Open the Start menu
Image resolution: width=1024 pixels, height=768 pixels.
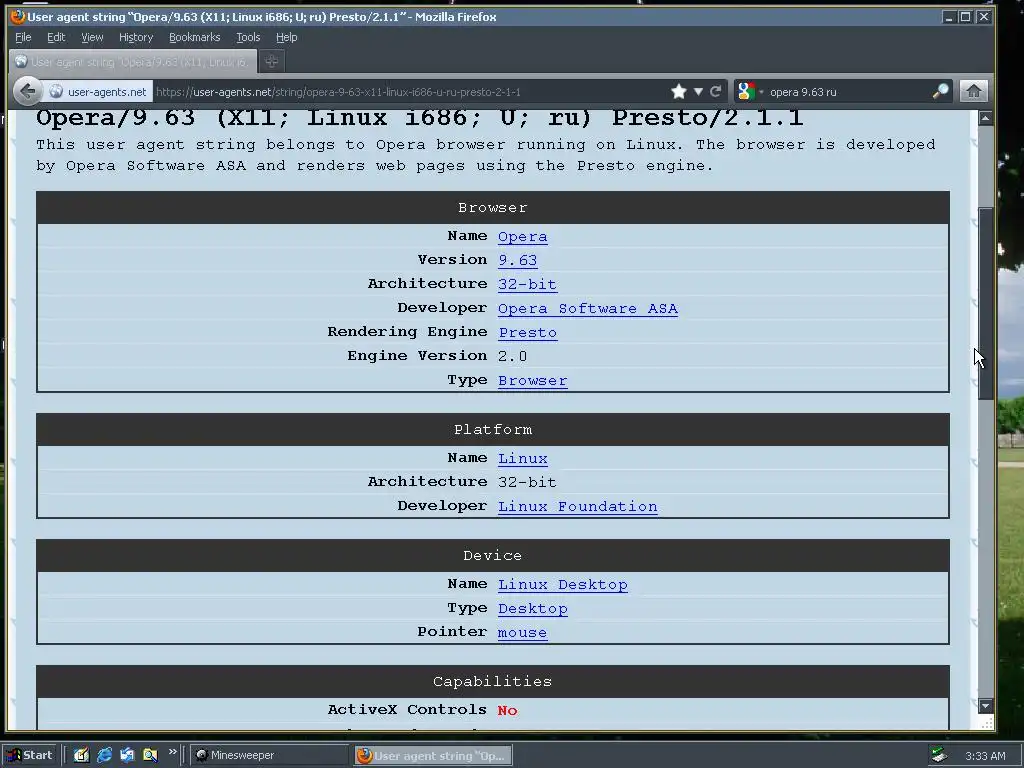(x=31, y=755)
